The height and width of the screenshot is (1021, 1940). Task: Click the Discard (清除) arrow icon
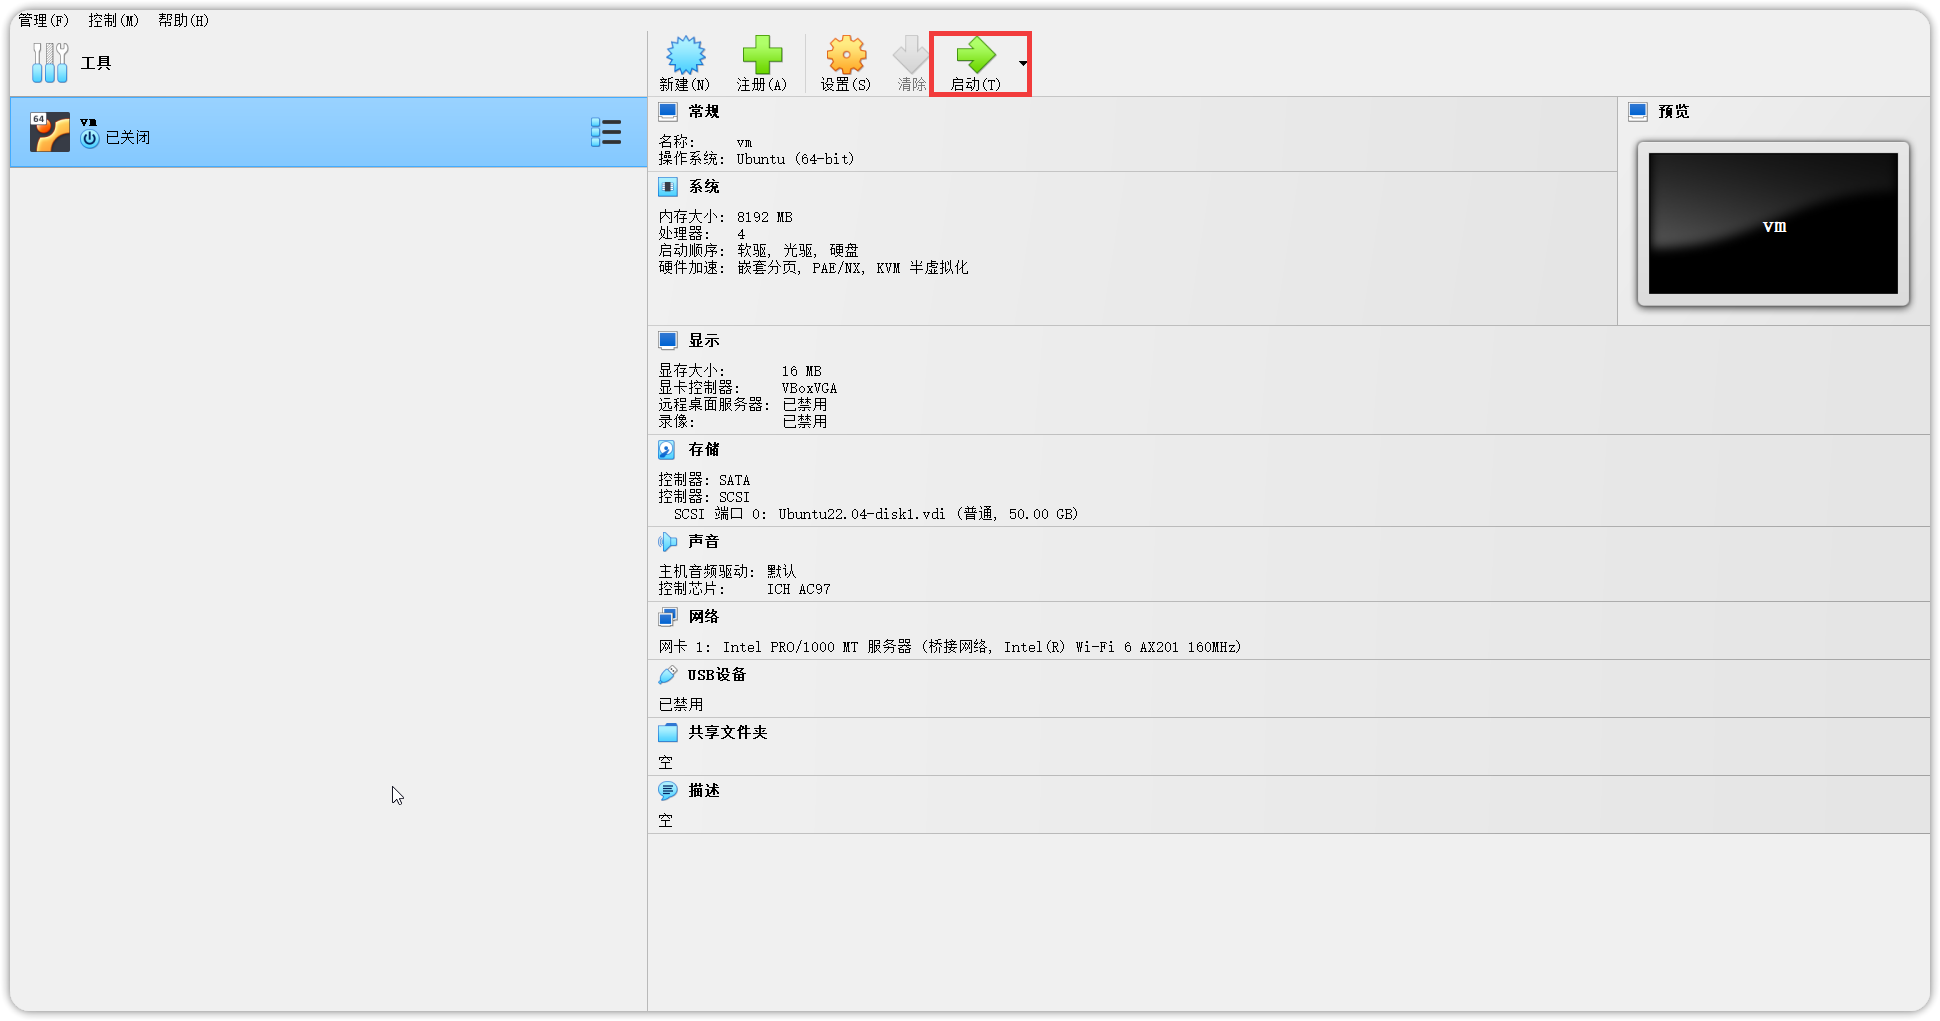(x=911, y=55)
